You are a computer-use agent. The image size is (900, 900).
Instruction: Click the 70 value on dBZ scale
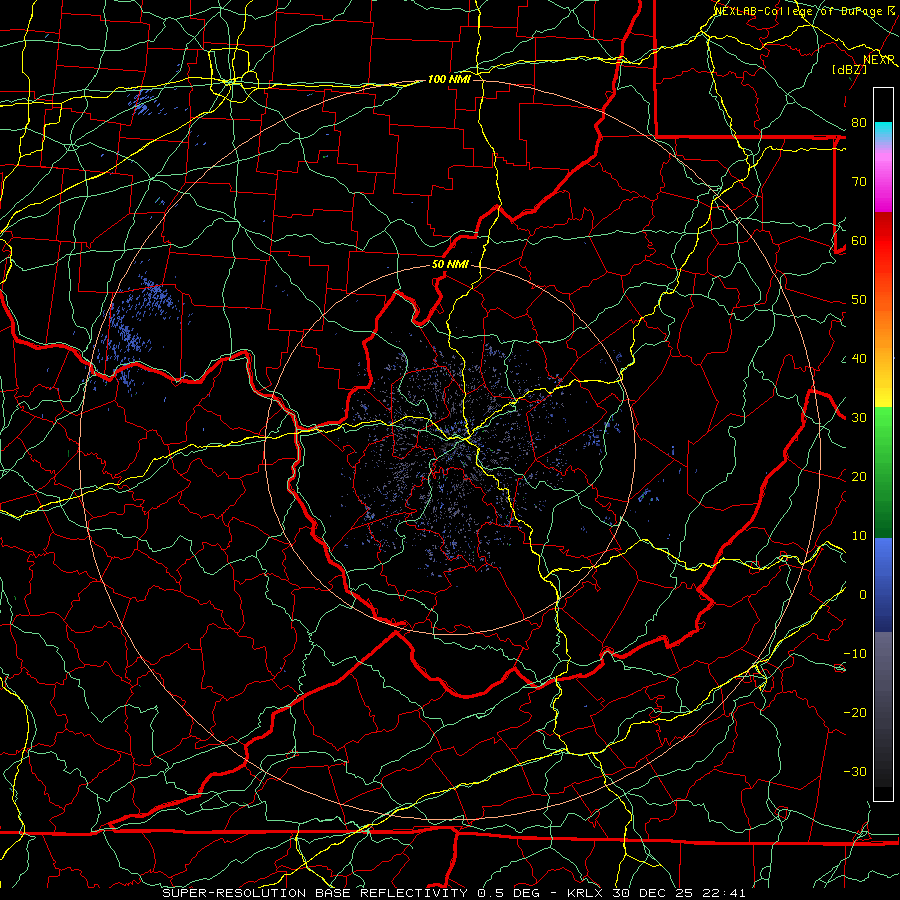pyautogui.click(x=859, y=182)
